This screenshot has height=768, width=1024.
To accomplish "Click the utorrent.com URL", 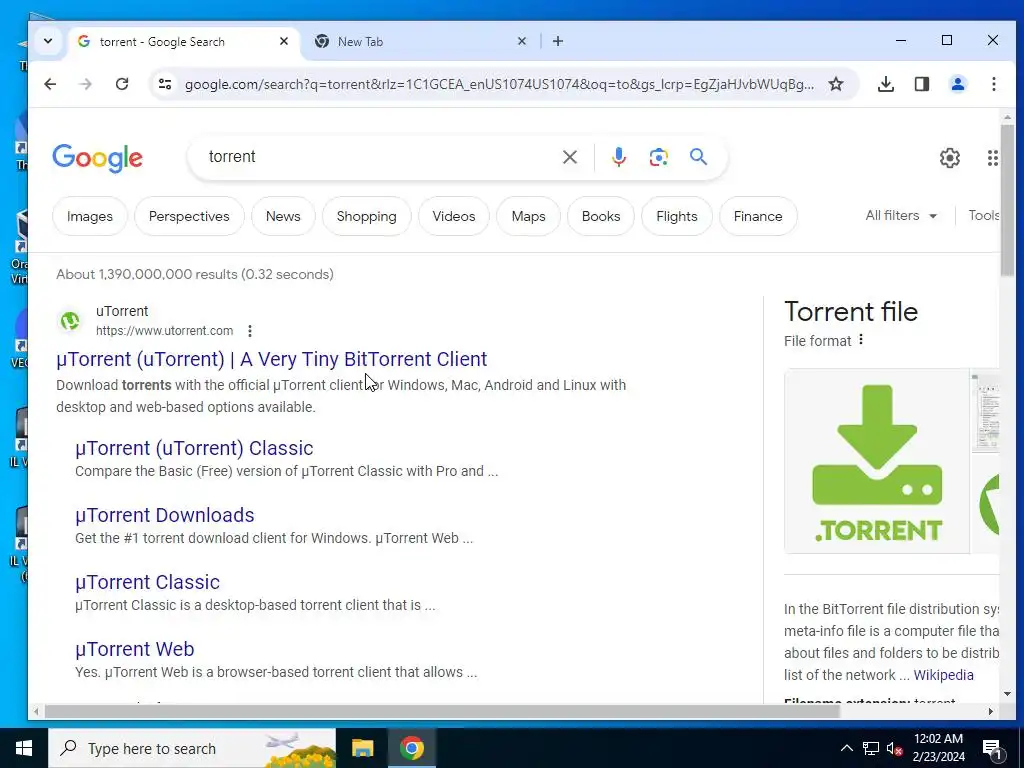I will point(165,331).
